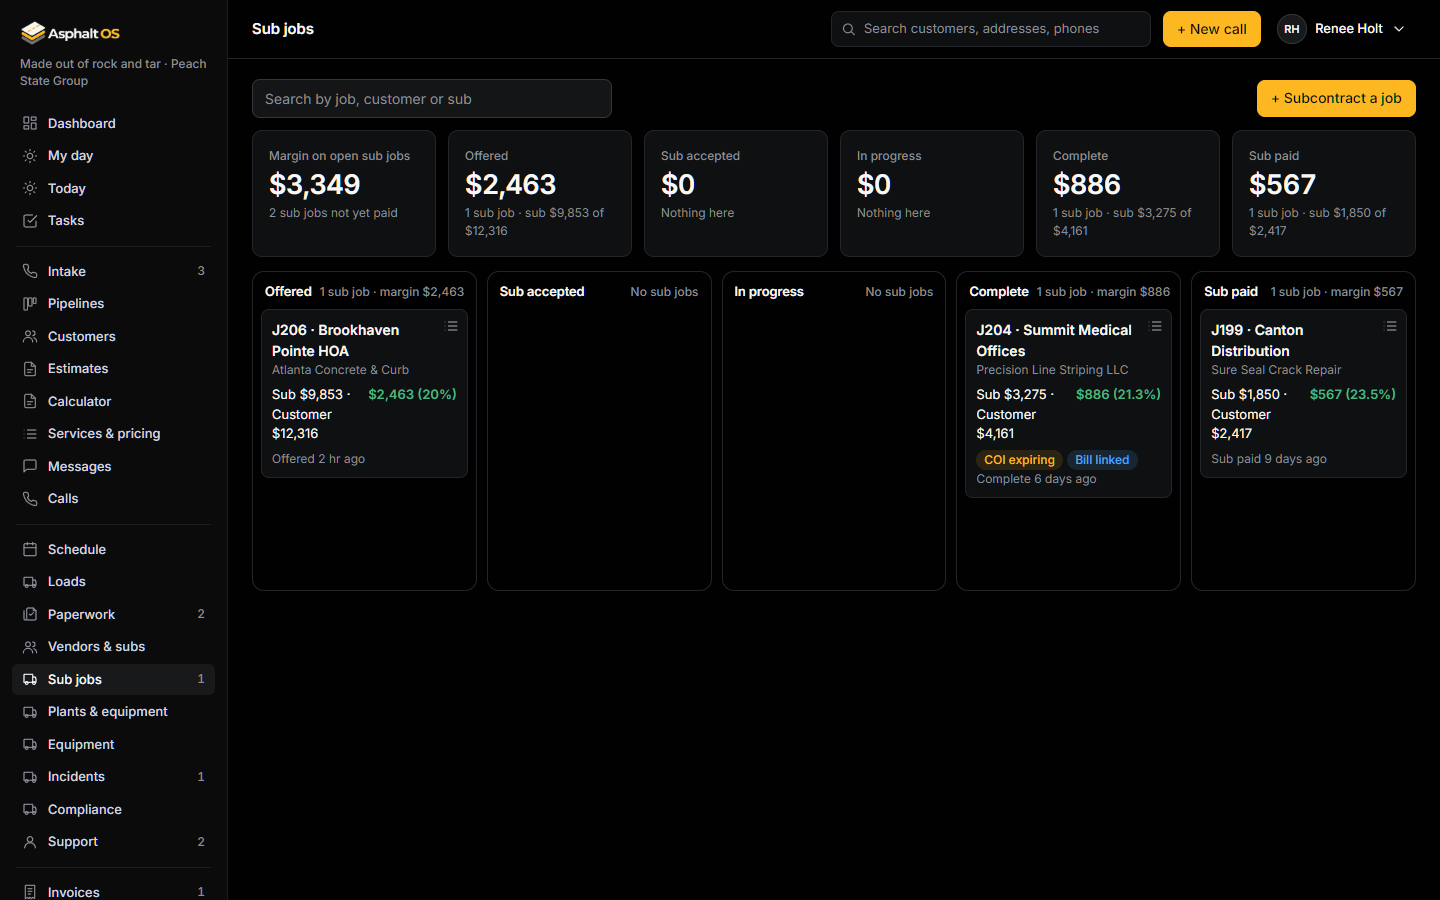Click the Asphalt OS logo icon
This screenshot has width=1440, height=900.
33,33
